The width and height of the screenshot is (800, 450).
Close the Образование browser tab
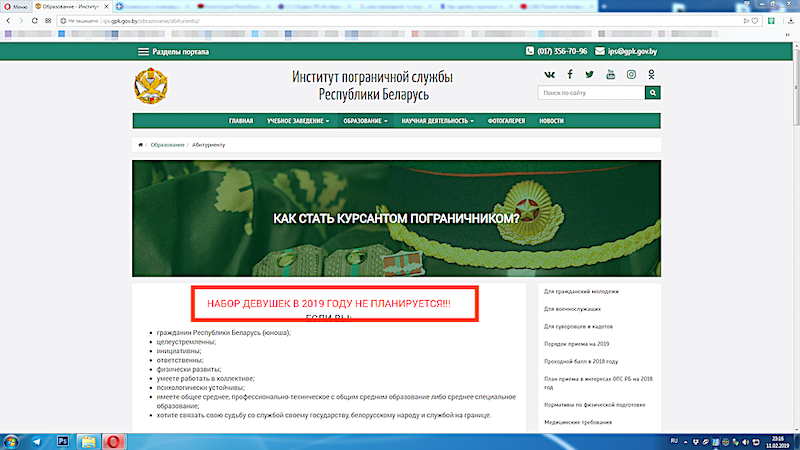[x=107, y=7]
